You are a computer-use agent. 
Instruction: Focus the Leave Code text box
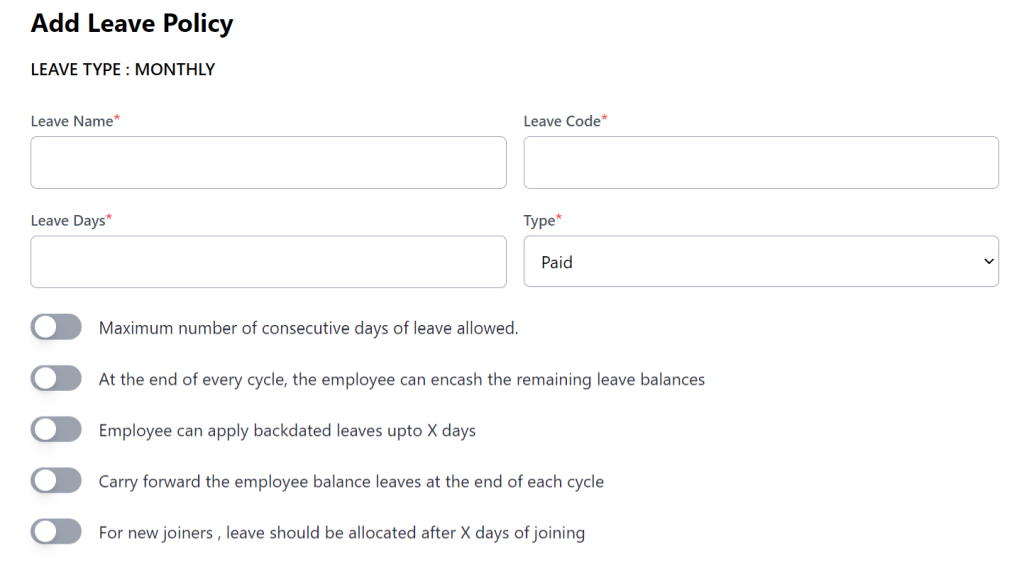point(761,163)
